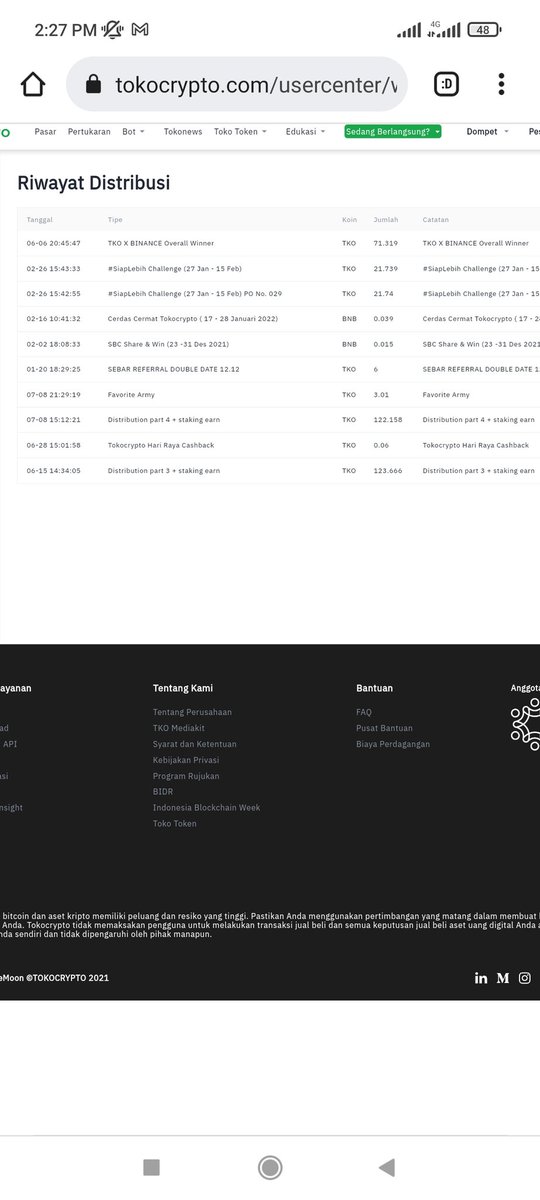Tap the muted bell icon in status bar
The height and width of the screenshot is (1200, 540).
tap(113, 30)
